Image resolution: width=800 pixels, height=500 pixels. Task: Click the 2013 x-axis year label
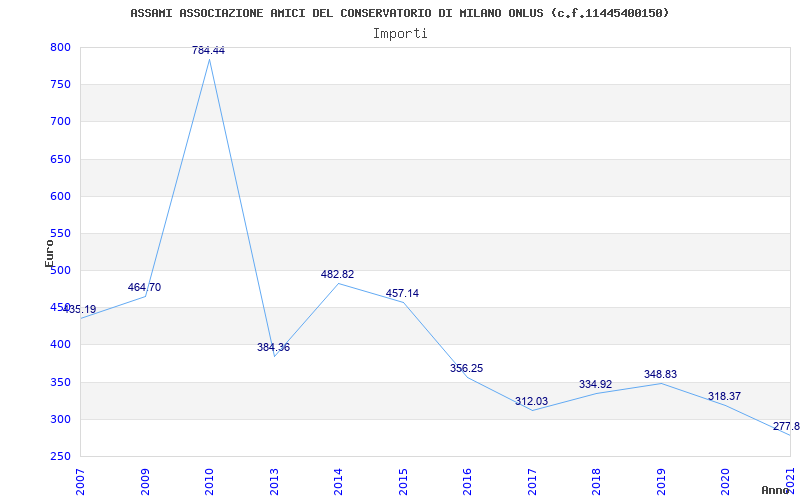pos(274,482)
